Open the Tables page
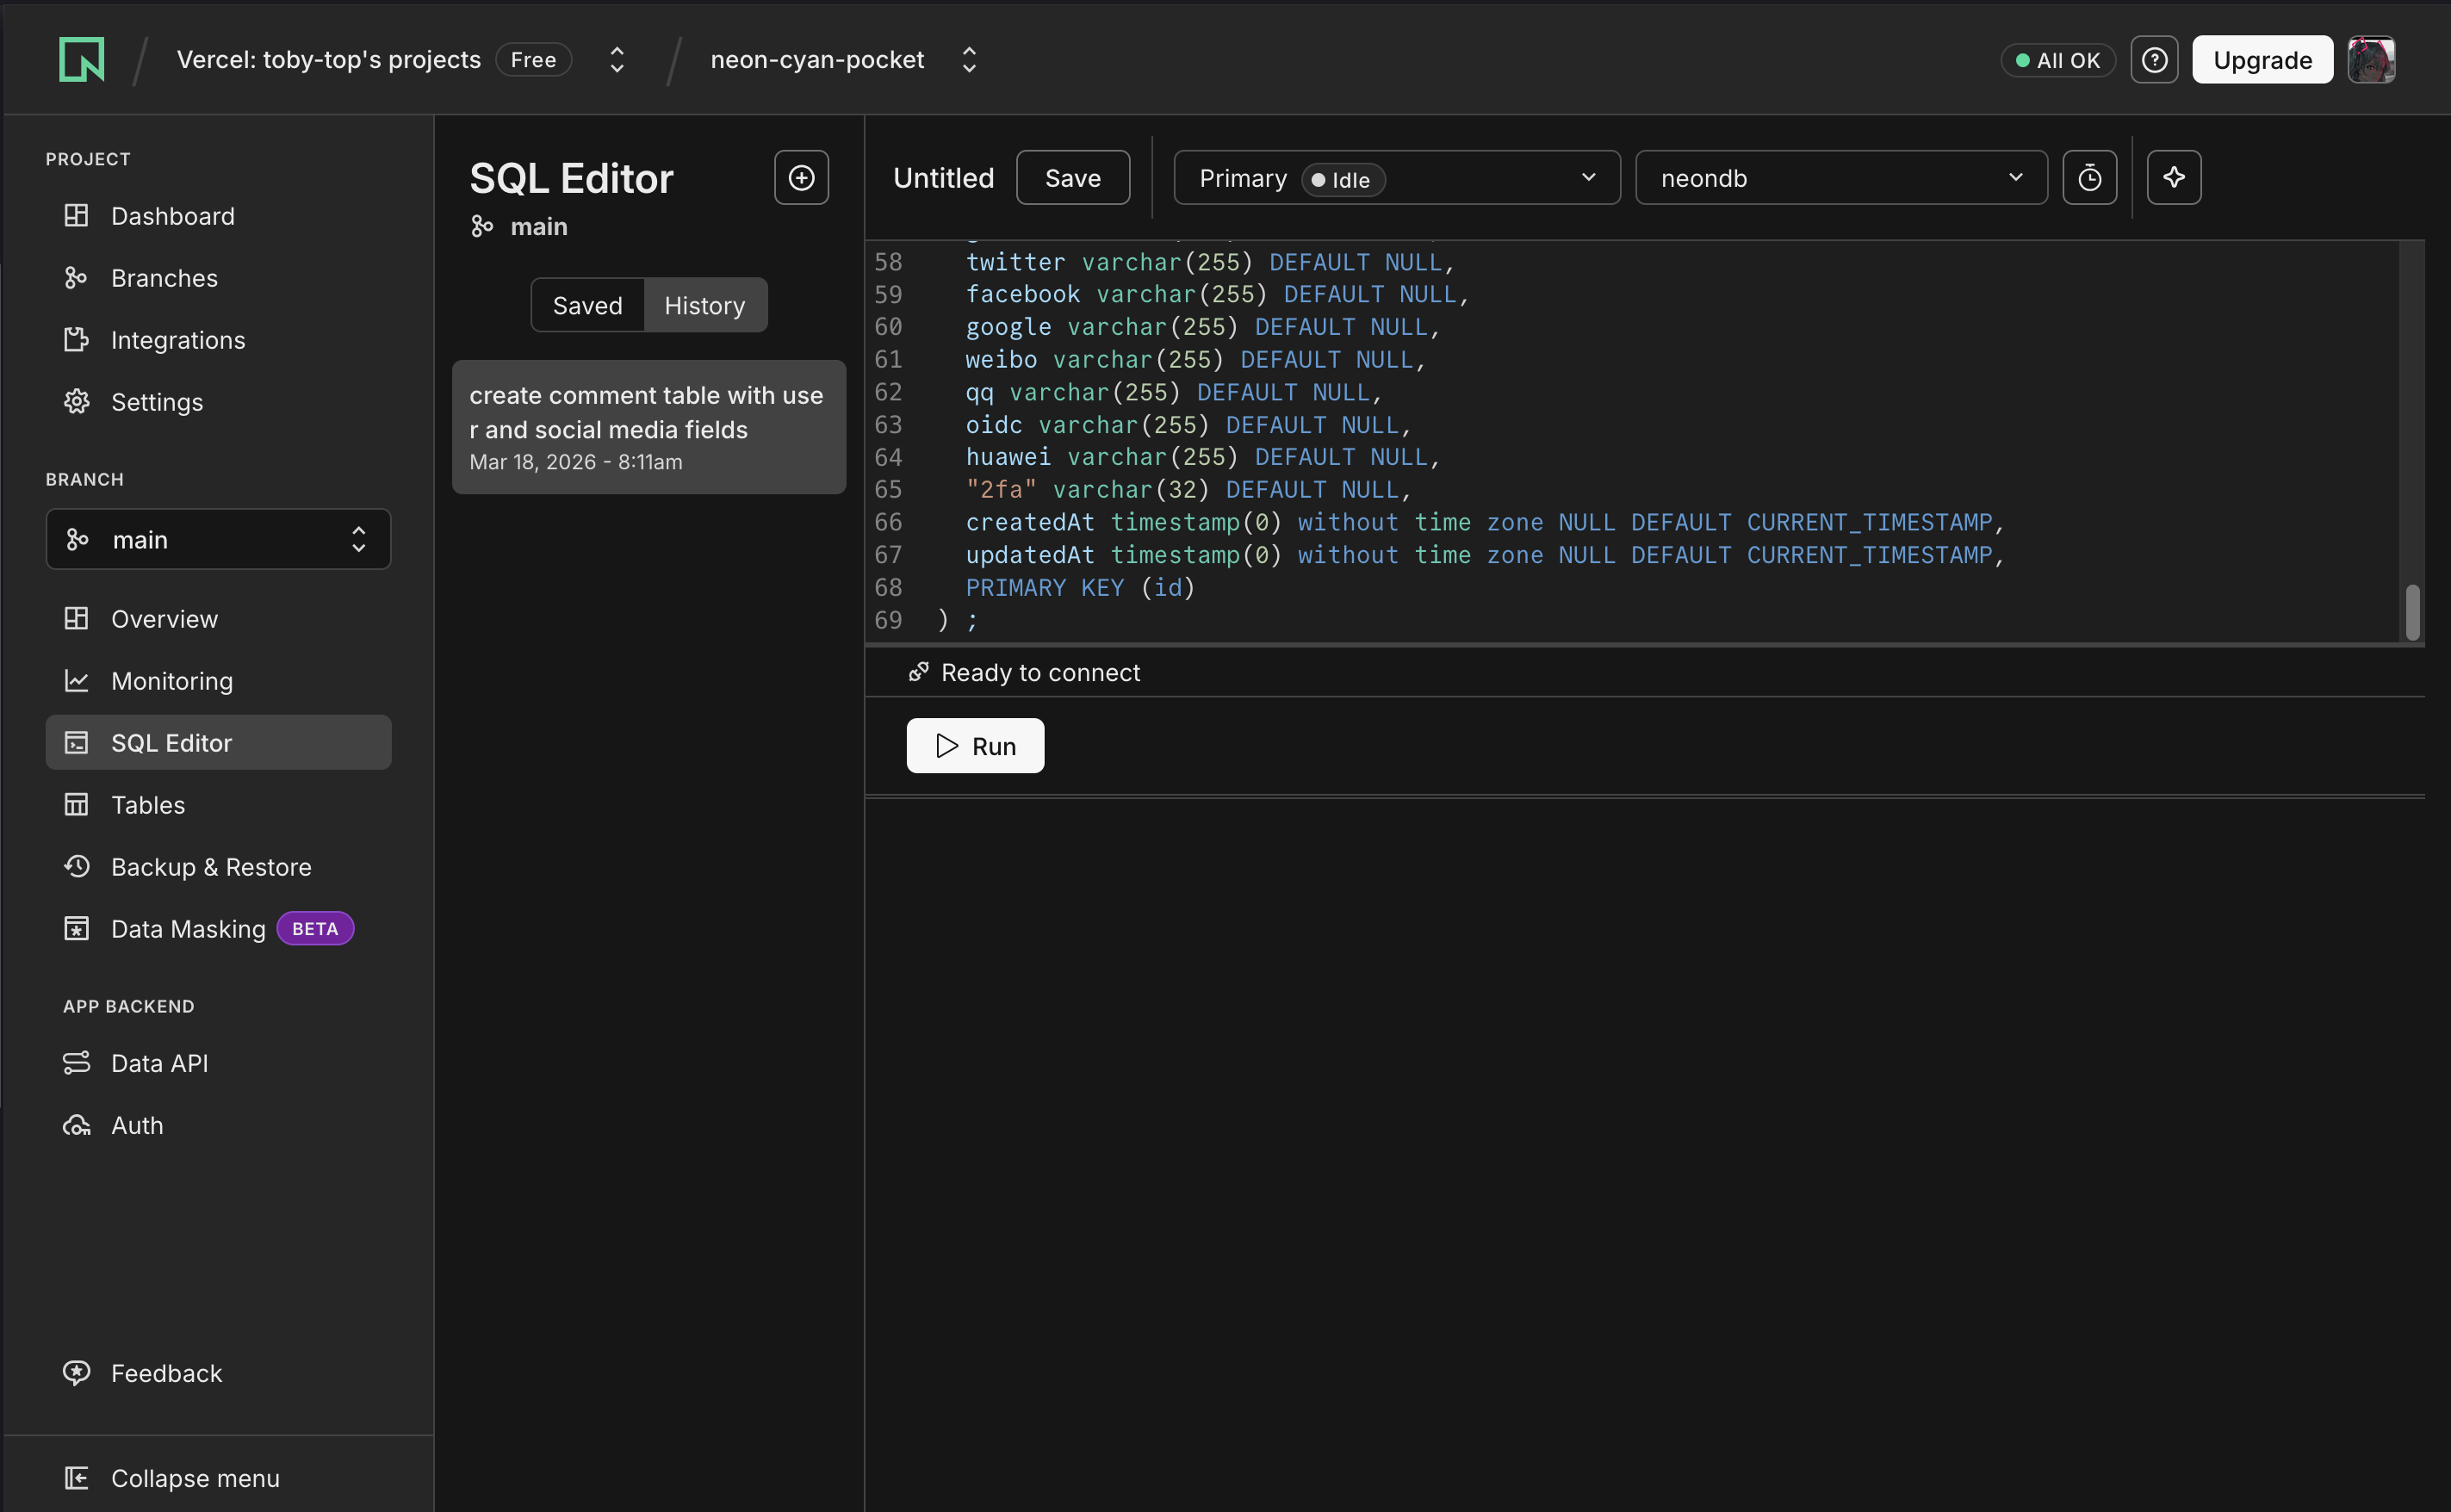Viewport: 2451px width, 1512px height. (218, 805)
